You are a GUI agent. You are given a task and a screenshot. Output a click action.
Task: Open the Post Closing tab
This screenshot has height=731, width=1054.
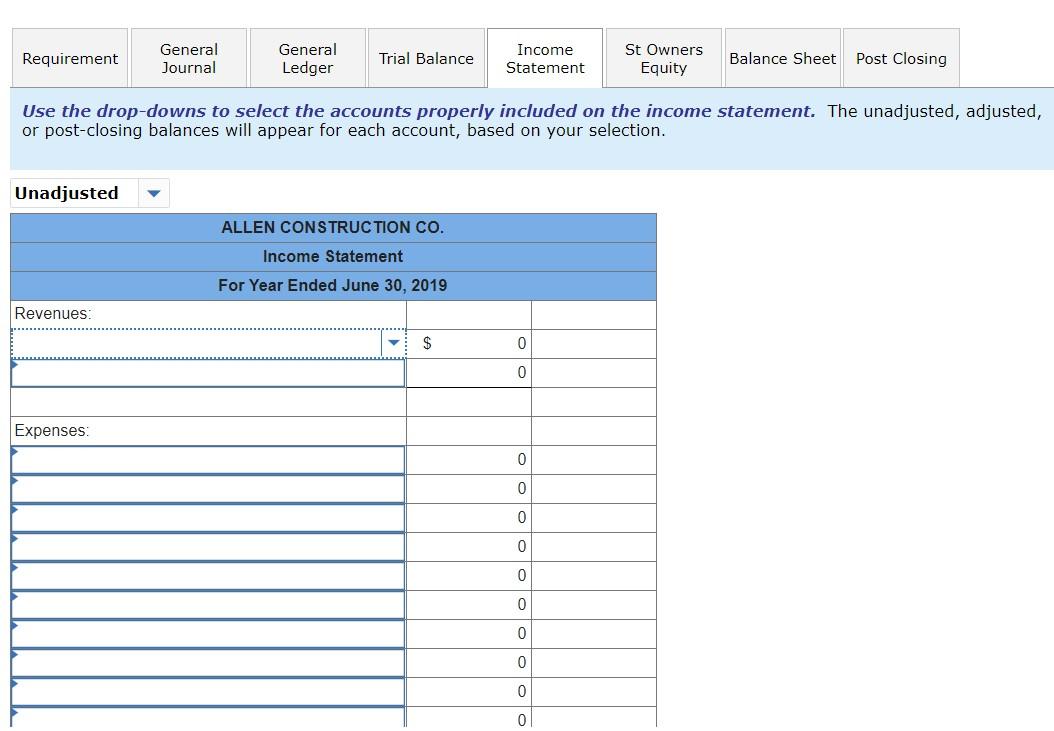coord(900,58)
